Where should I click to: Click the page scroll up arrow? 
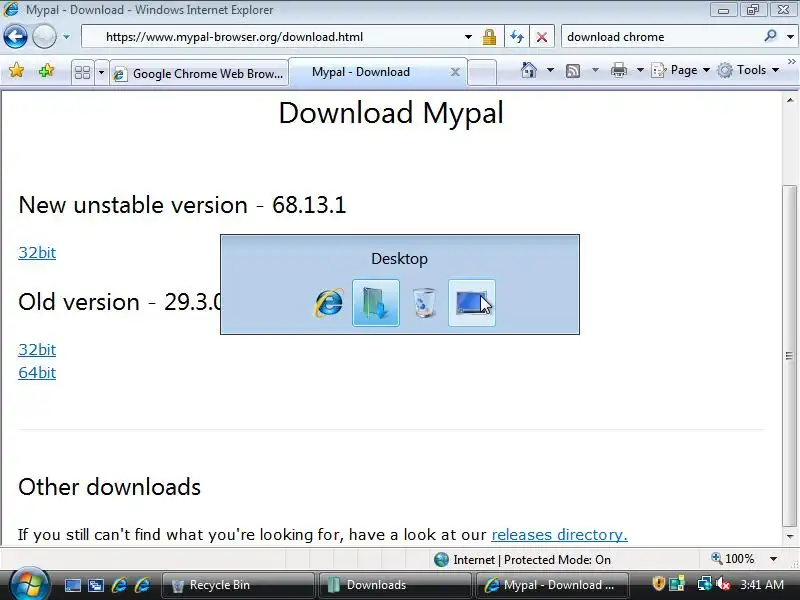pos(790,101)
